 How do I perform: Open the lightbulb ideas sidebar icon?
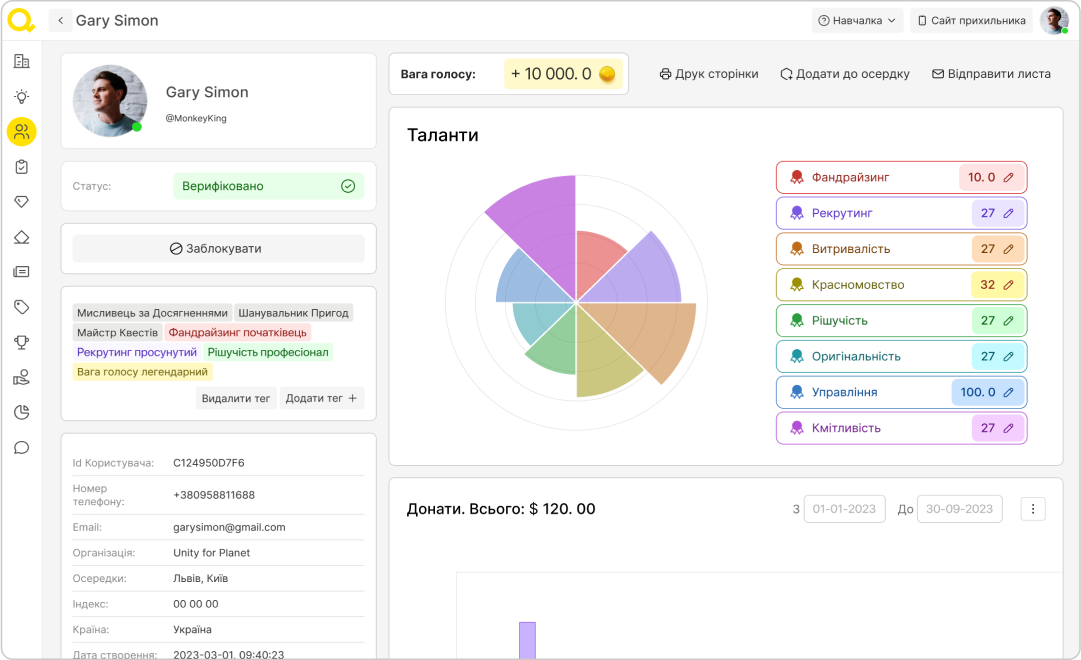pyautogui.click(x=21, y=97)
